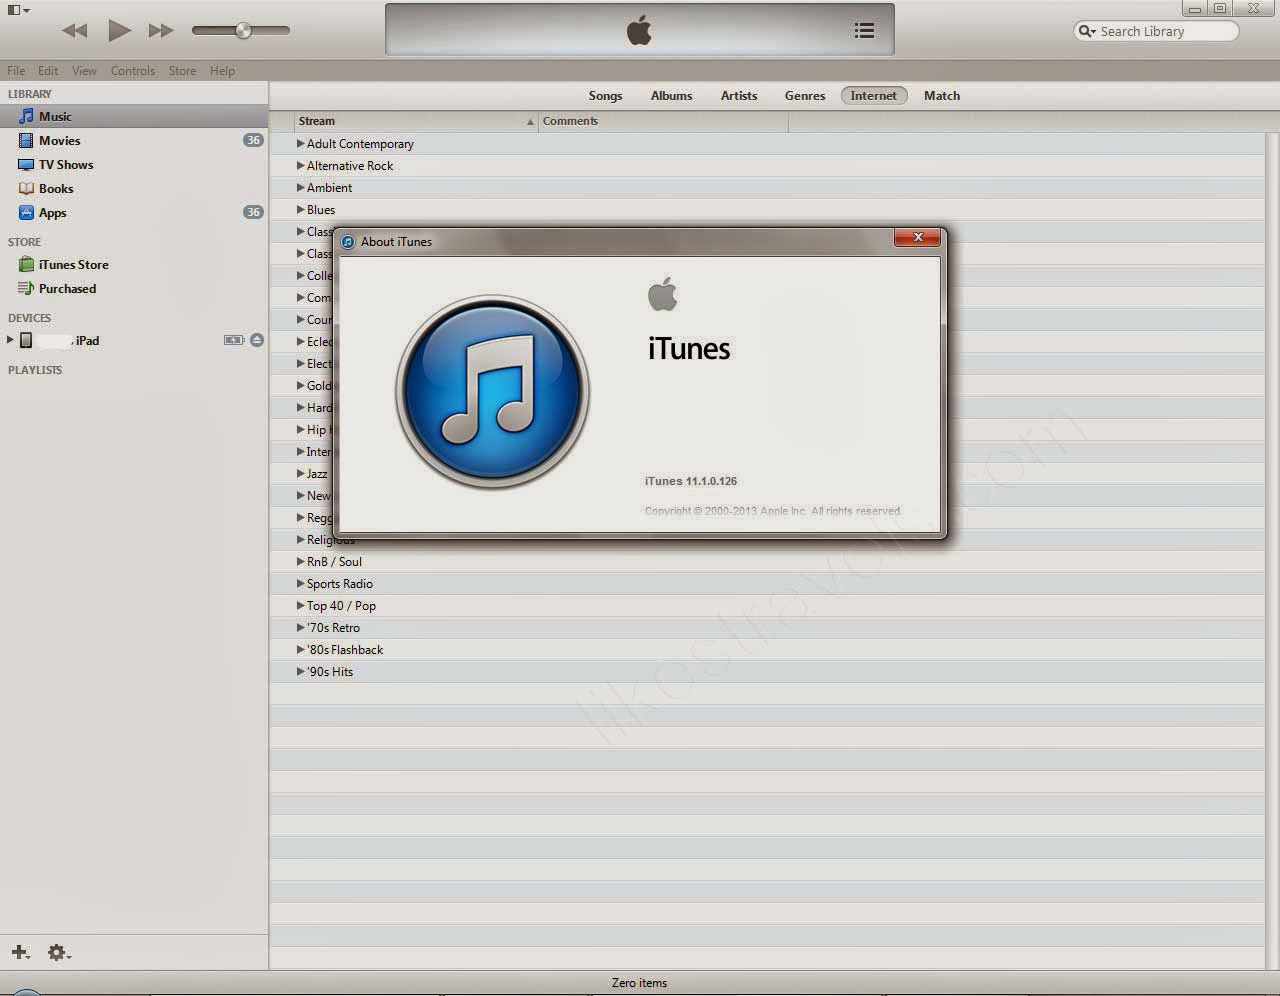Open the Store menu
This screenshot has height=996, width=1280.
181,70
